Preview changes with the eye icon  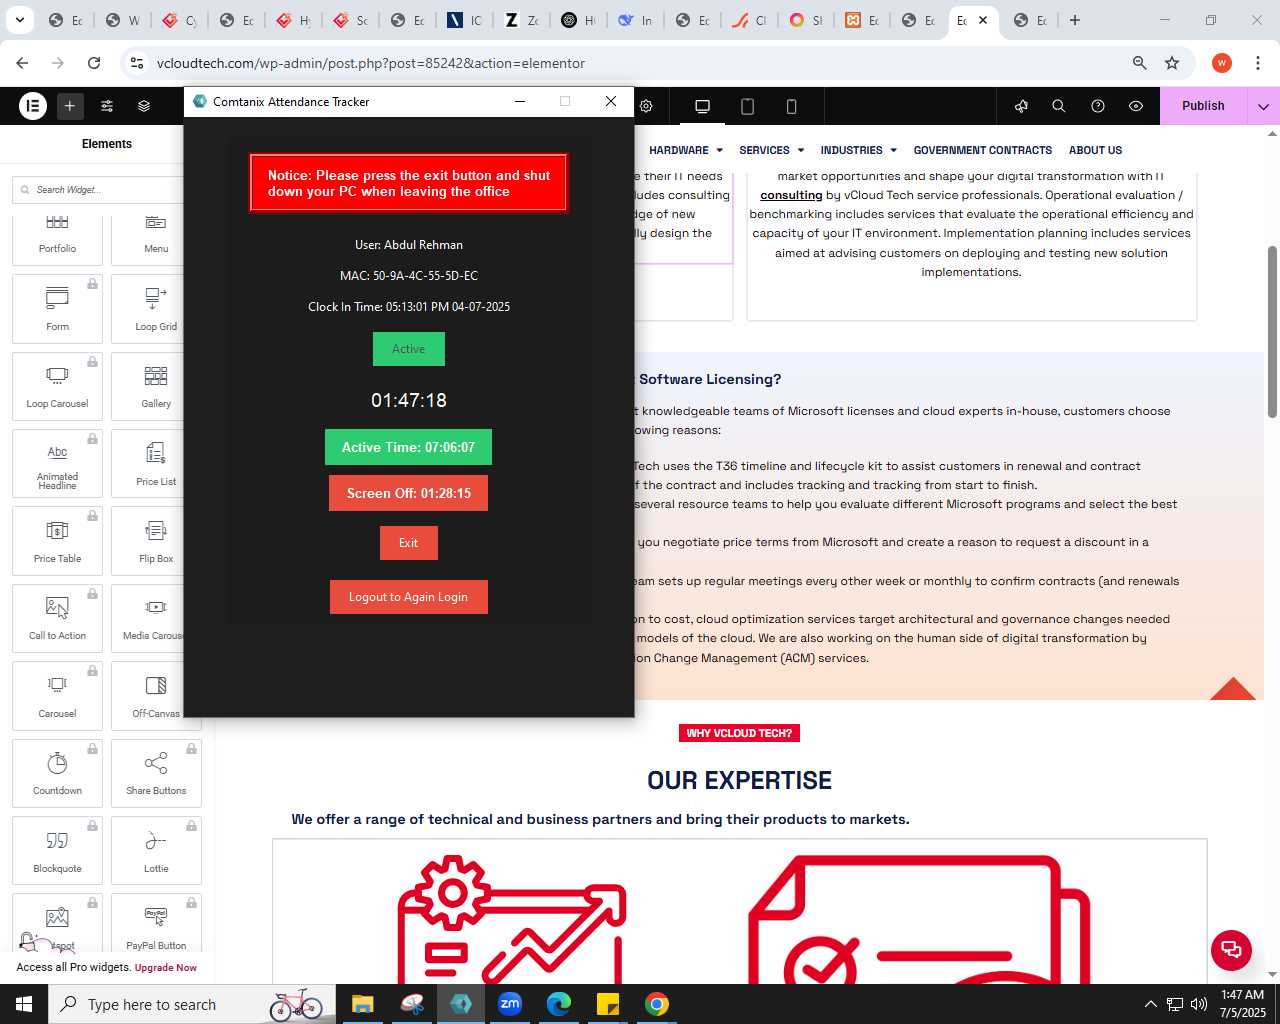point(1136,106)
